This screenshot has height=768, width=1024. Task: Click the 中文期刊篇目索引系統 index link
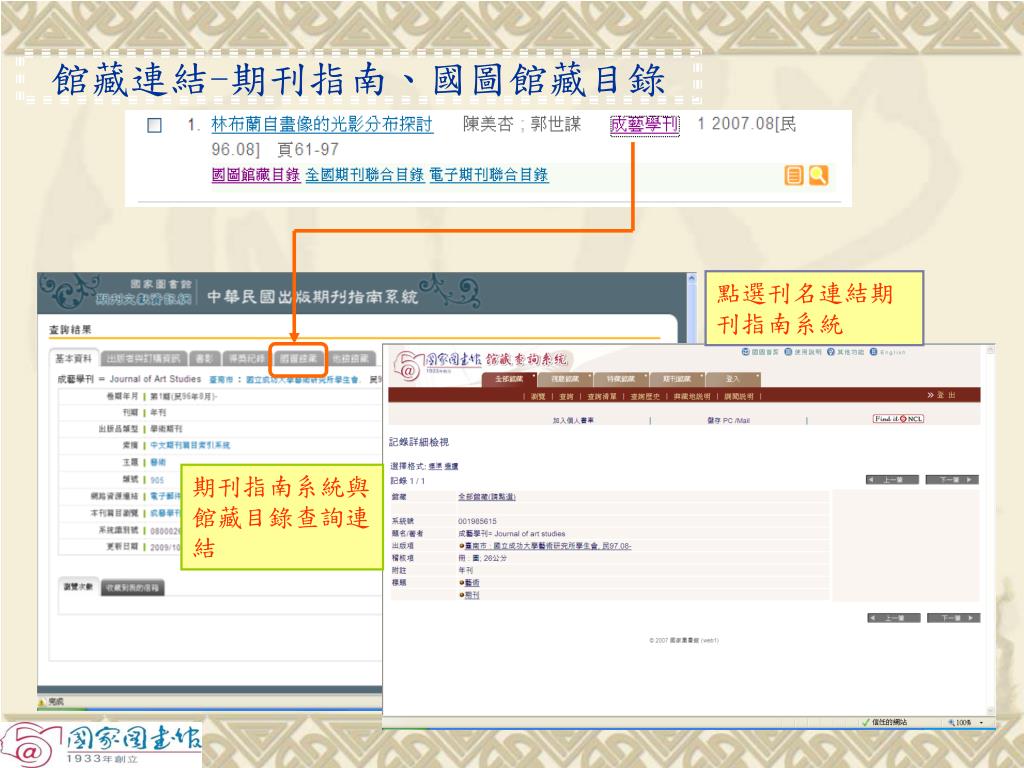190,445
